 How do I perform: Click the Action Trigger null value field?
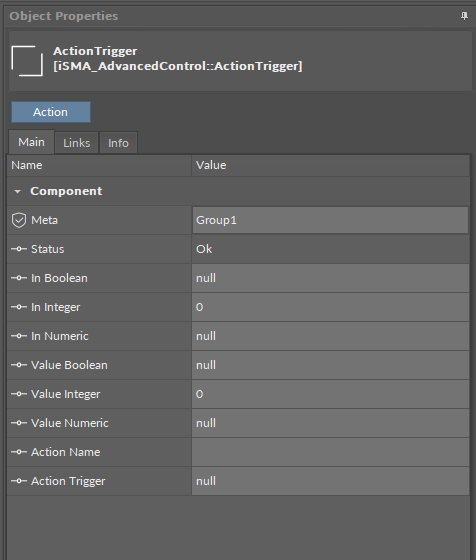click(330, 481)
